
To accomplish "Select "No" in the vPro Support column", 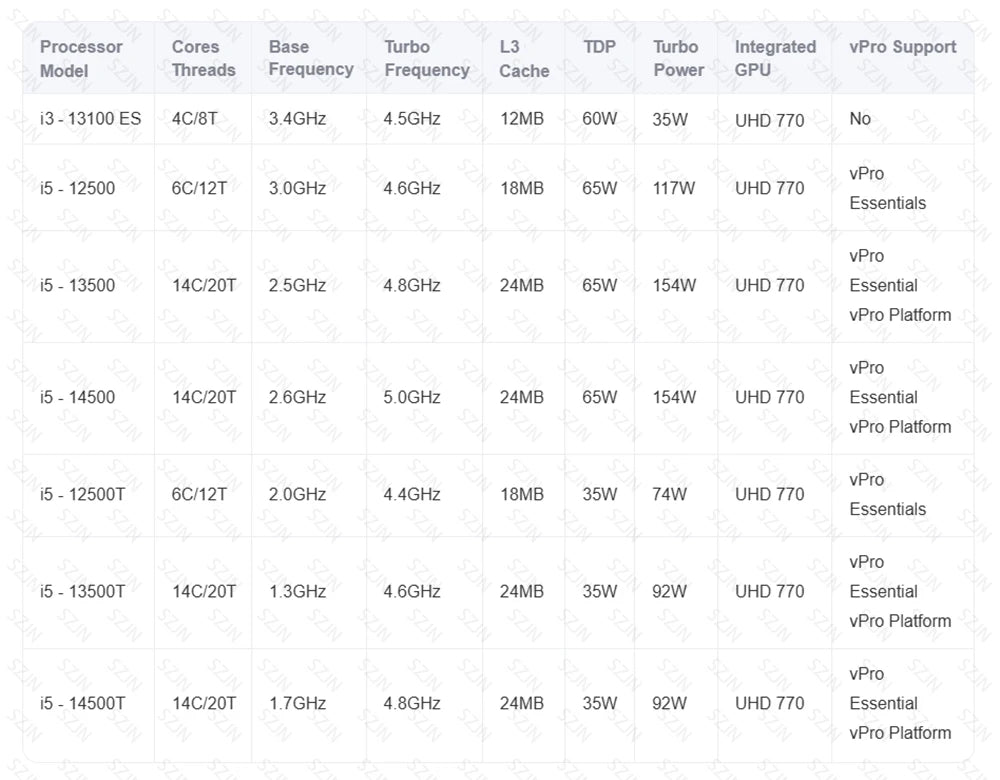I will [x=860, y=119].
